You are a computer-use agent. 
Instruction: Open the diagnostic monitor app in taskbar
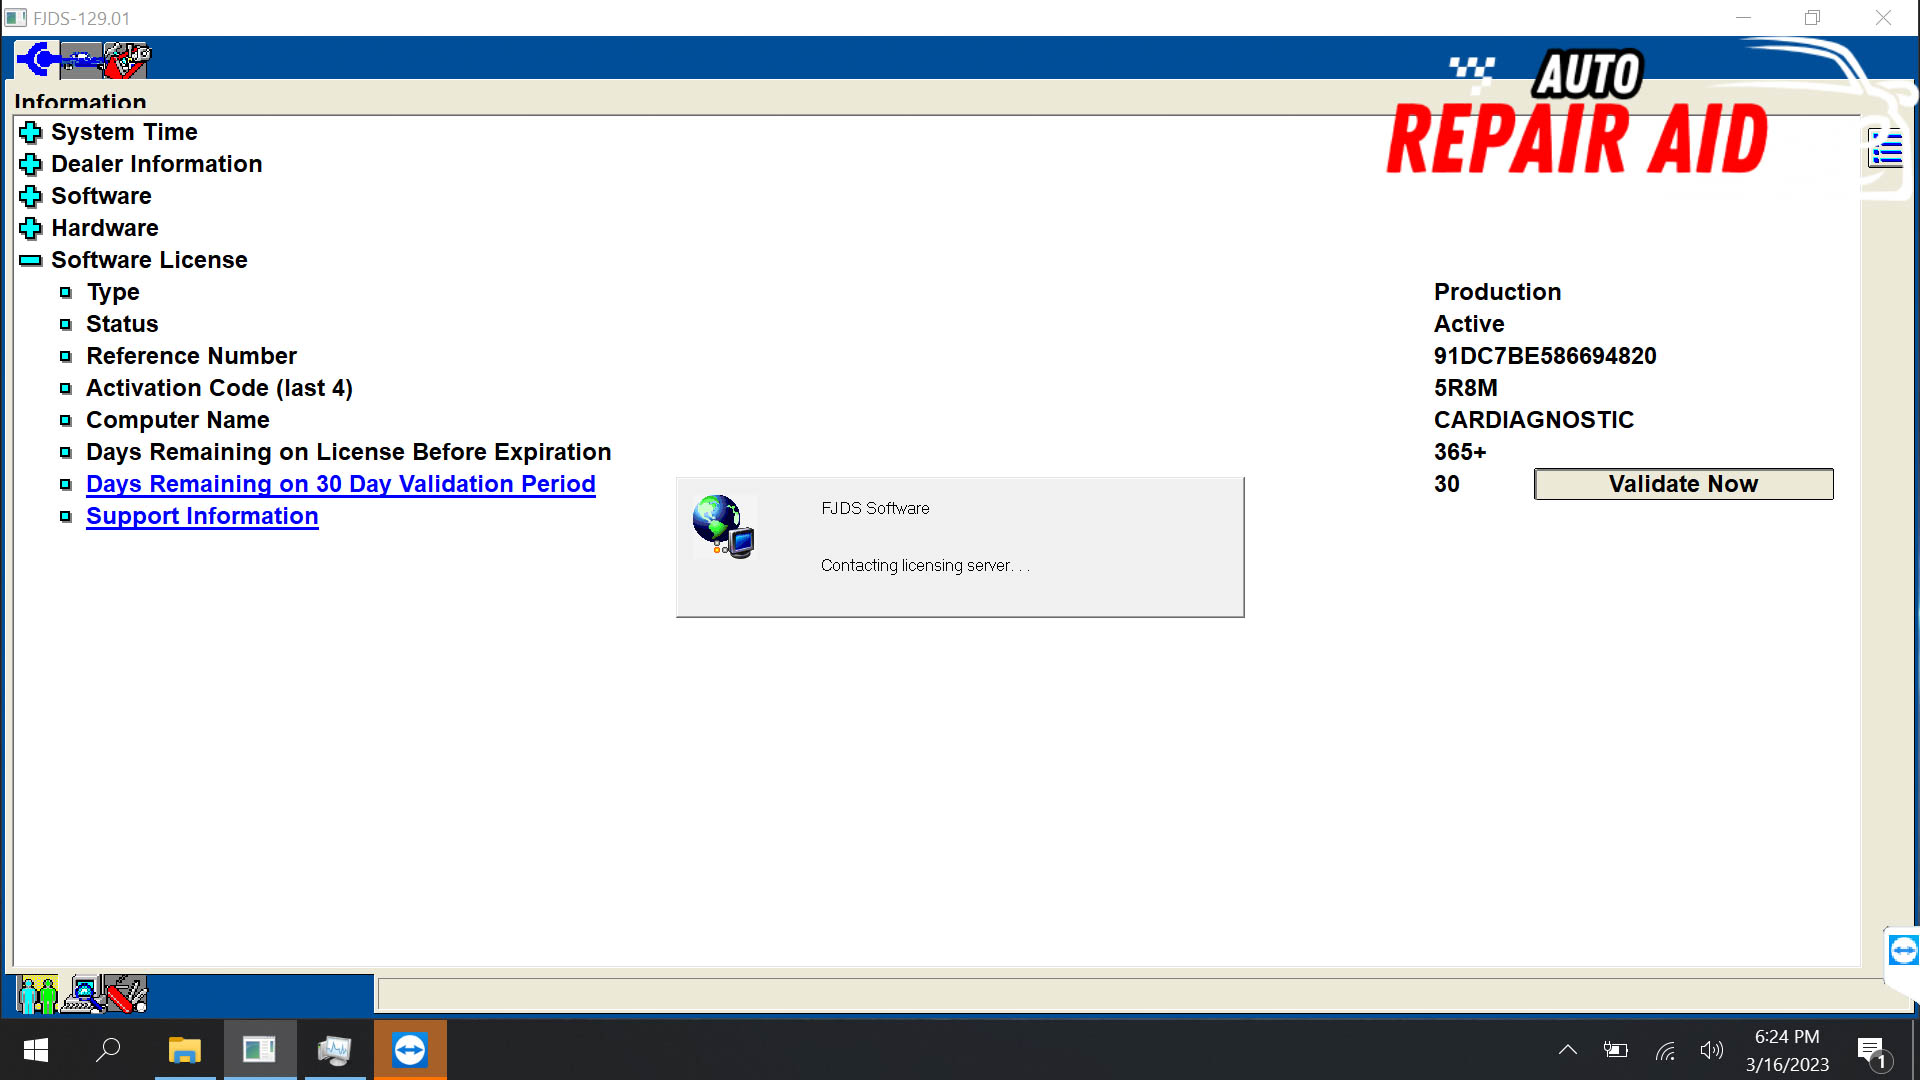coord(335,1050)
